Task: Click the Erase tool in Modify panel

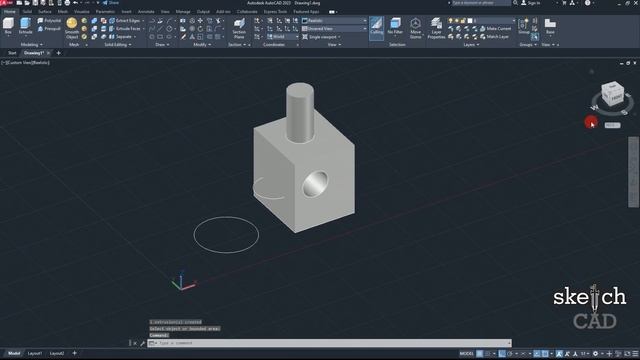Action: tap(183, 37)
